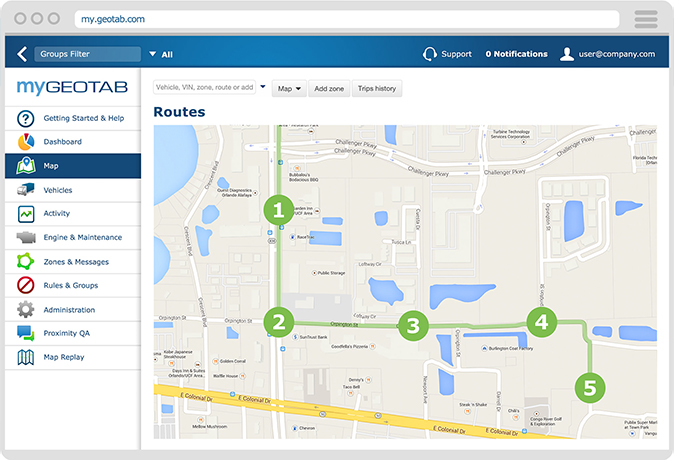The width and height of the screenshot is (674, 460).
Task: Click the Routes heading
Action: click(x=179, y=112)
